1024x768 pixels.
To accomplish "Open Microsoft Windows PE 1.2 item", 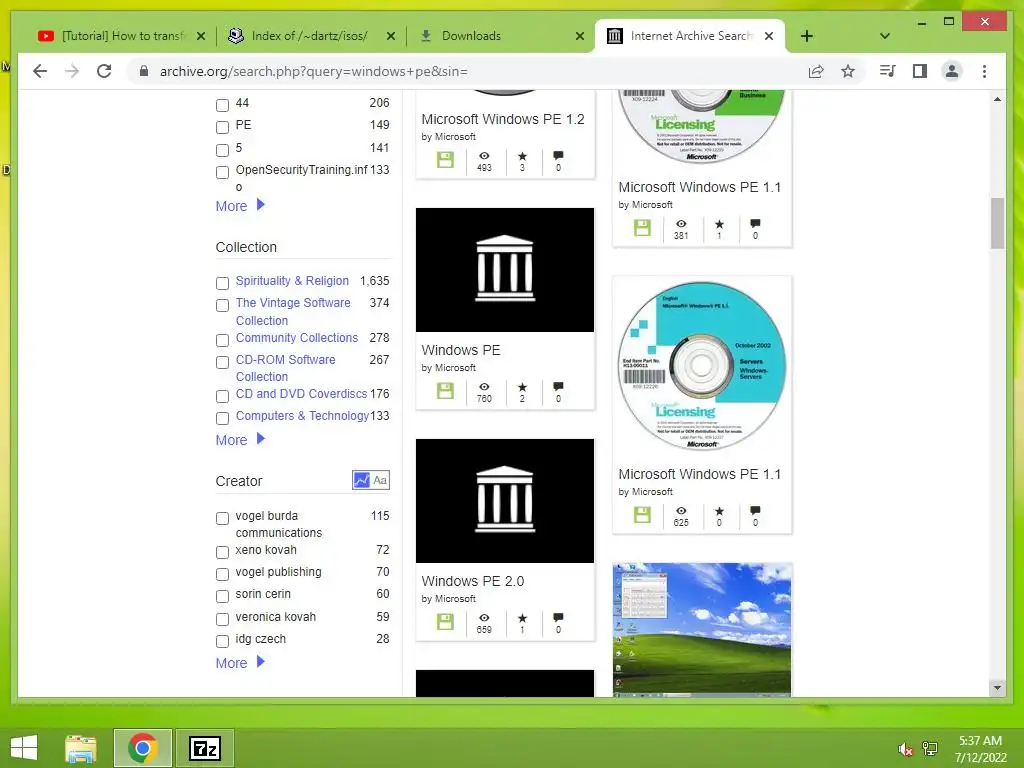I will 503,119.
